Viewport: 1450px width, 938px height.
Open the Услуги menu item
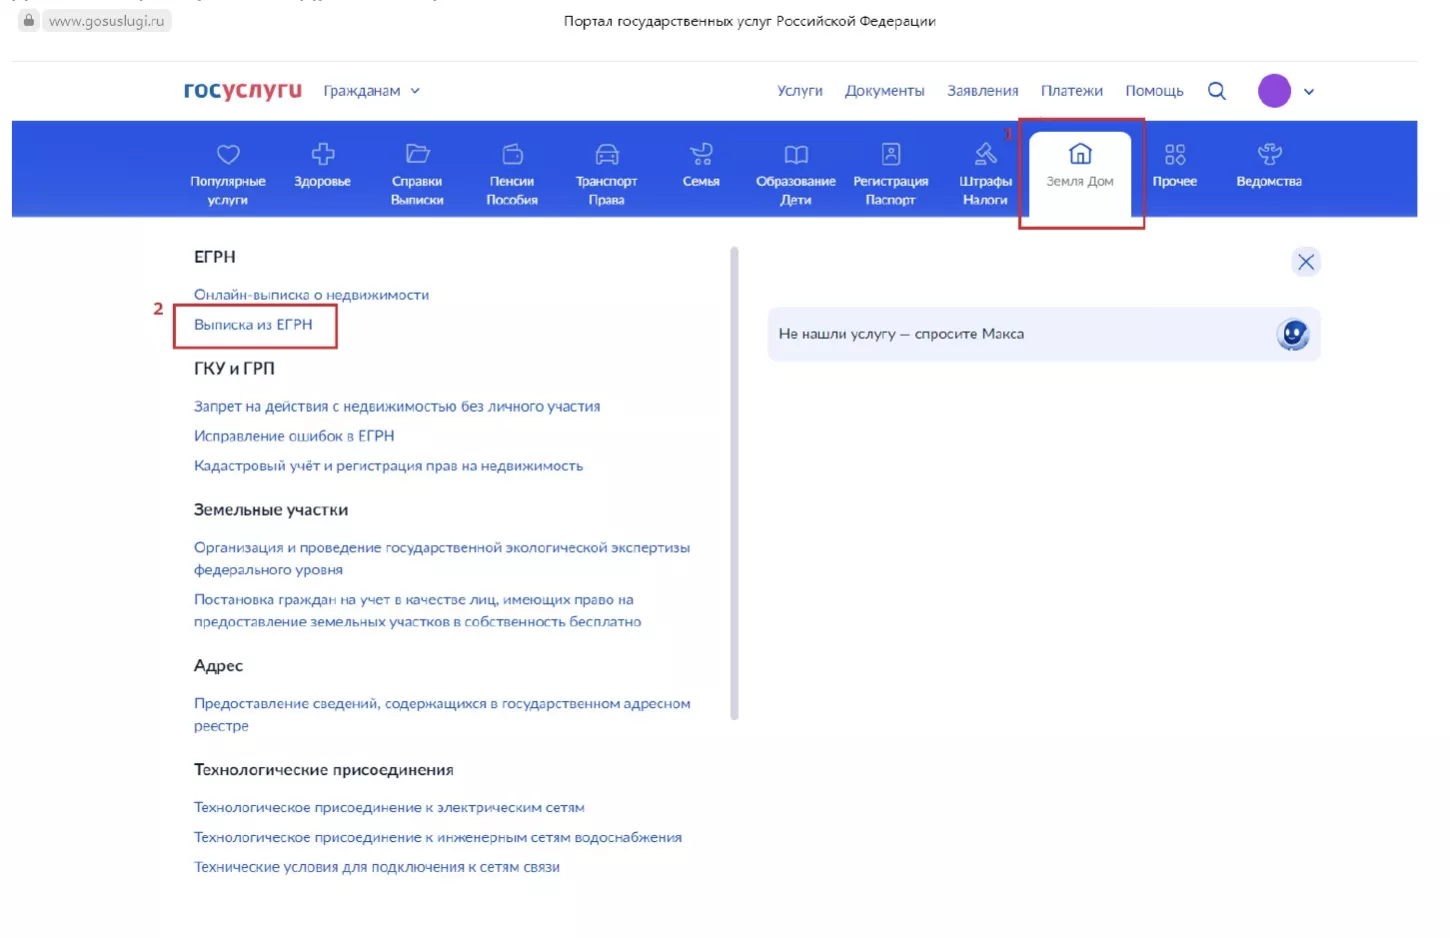tap(800, 91)
